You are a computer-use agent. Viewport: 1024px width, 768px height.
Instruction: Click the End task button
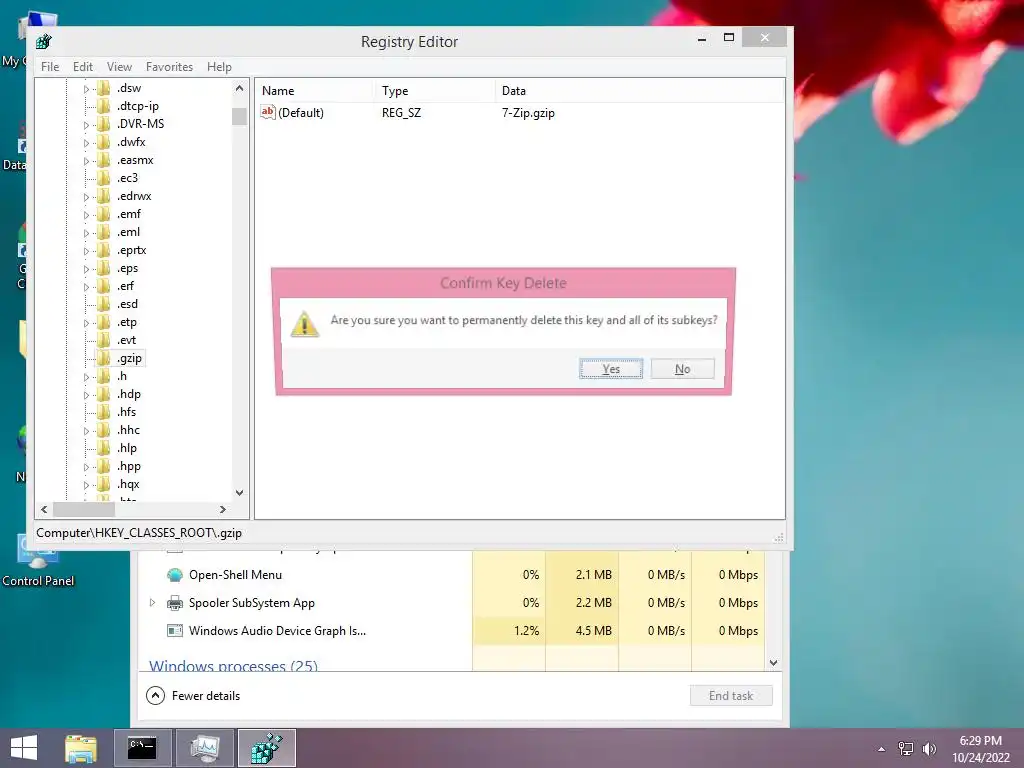(731, 696)
